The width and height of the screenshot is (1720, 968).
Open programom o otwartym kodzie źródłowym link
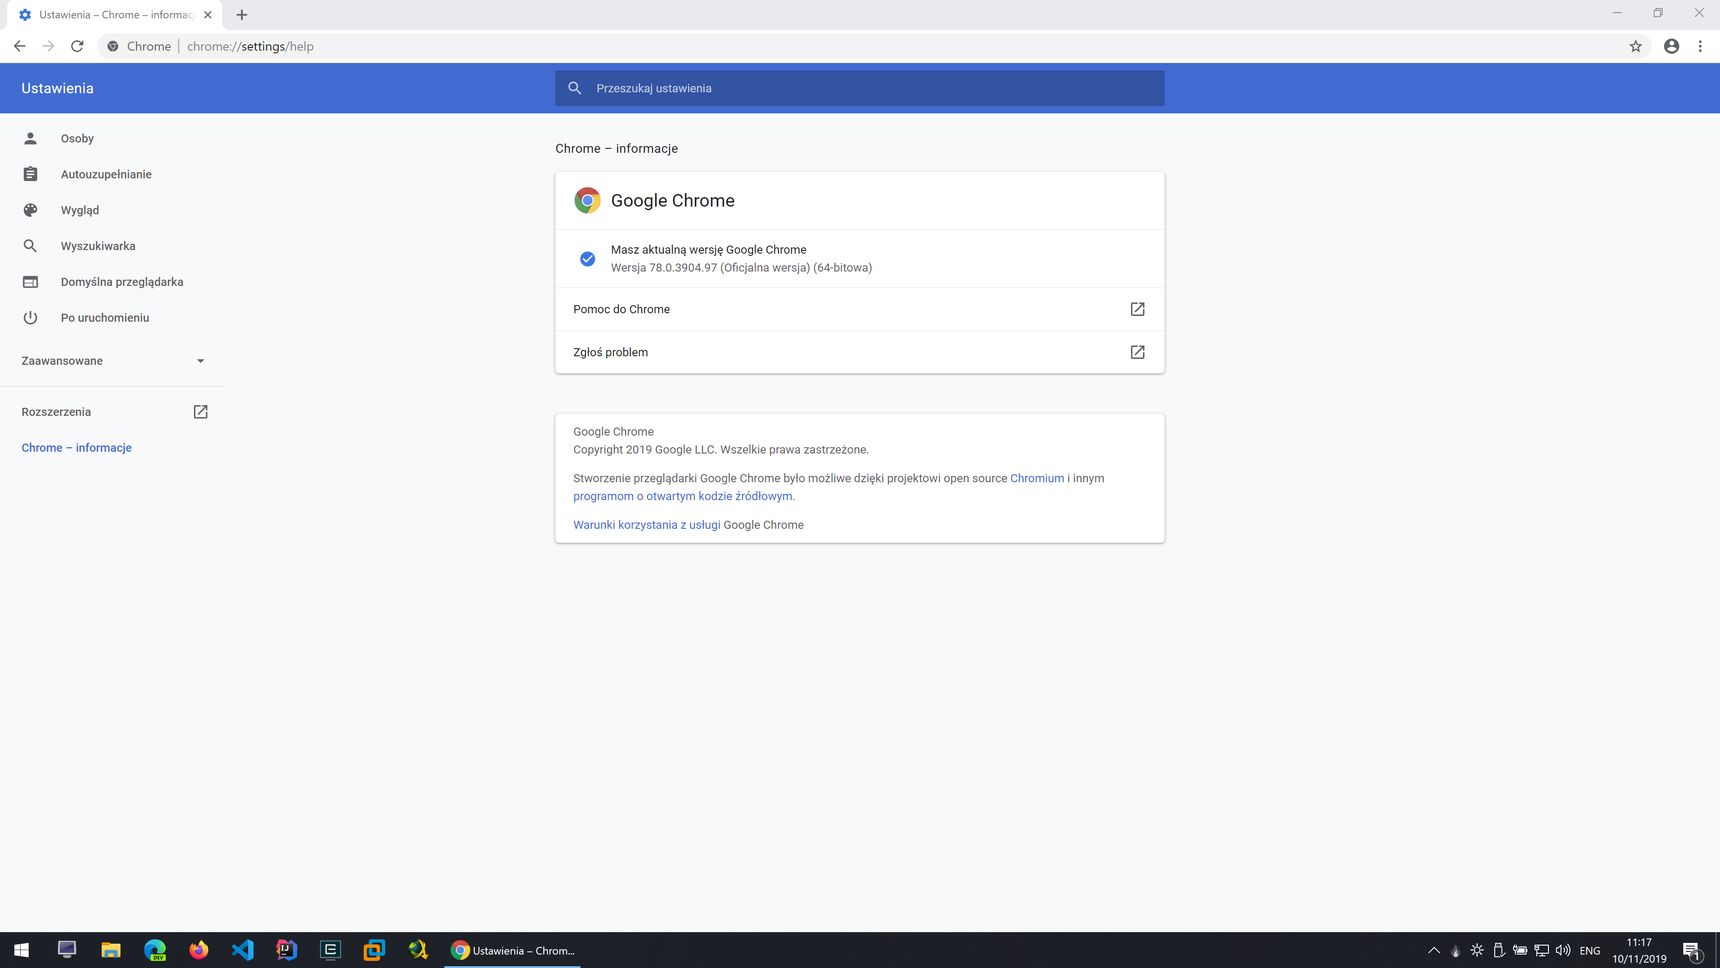click(682, 496)
